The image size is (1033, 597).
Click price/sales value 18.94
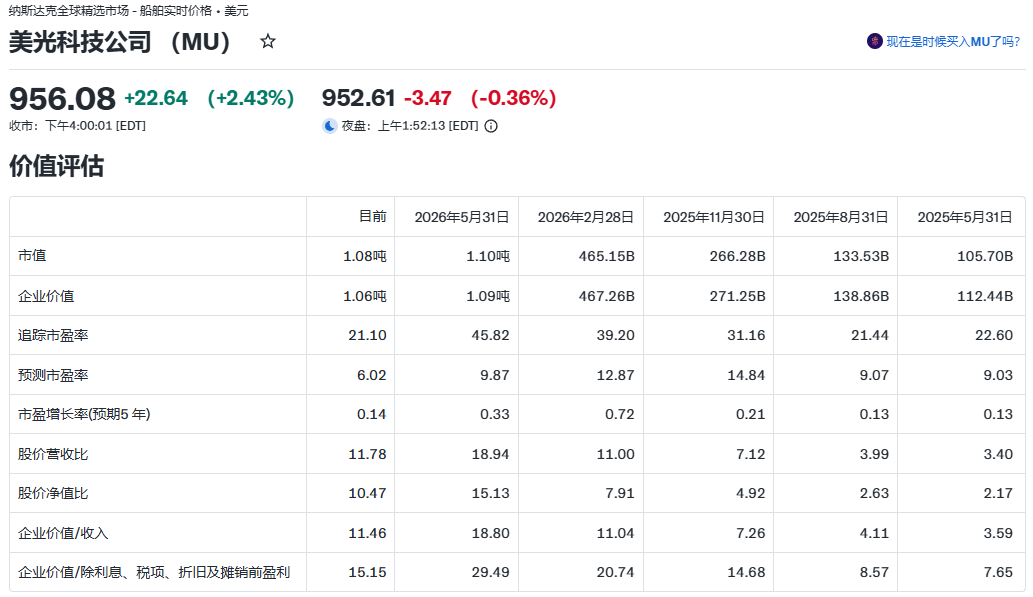(x=491, y=454)
